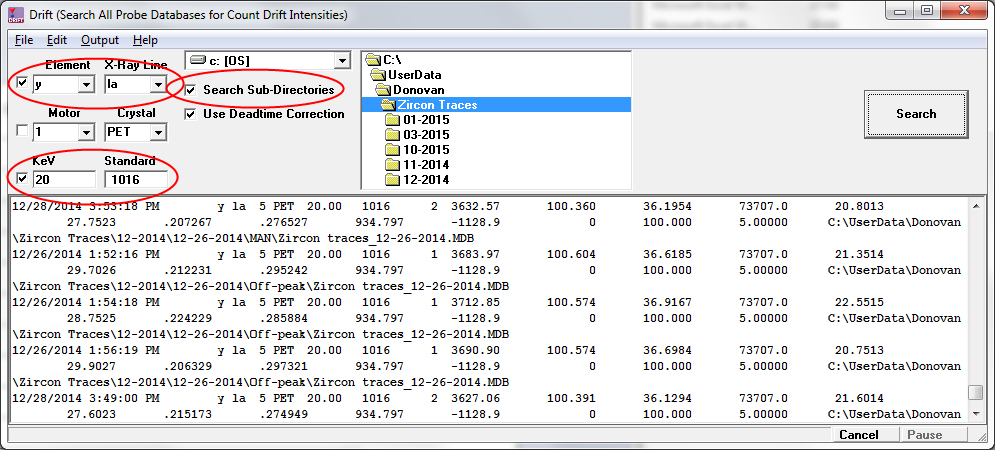
Task: Open the Crystal PET dropdown
Action: pos(158,132)
